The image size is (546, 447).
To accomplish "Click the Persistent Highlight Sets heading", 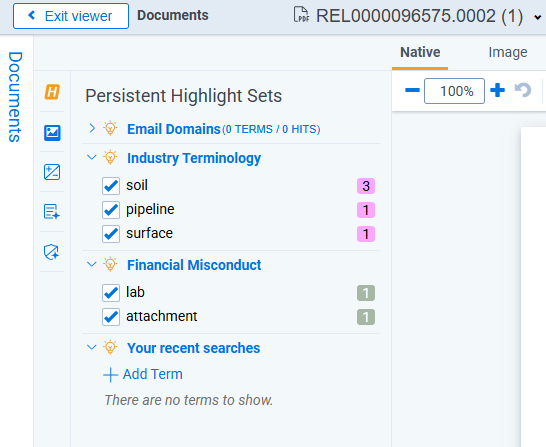I will pyautogui.click(x=184, y=96).
